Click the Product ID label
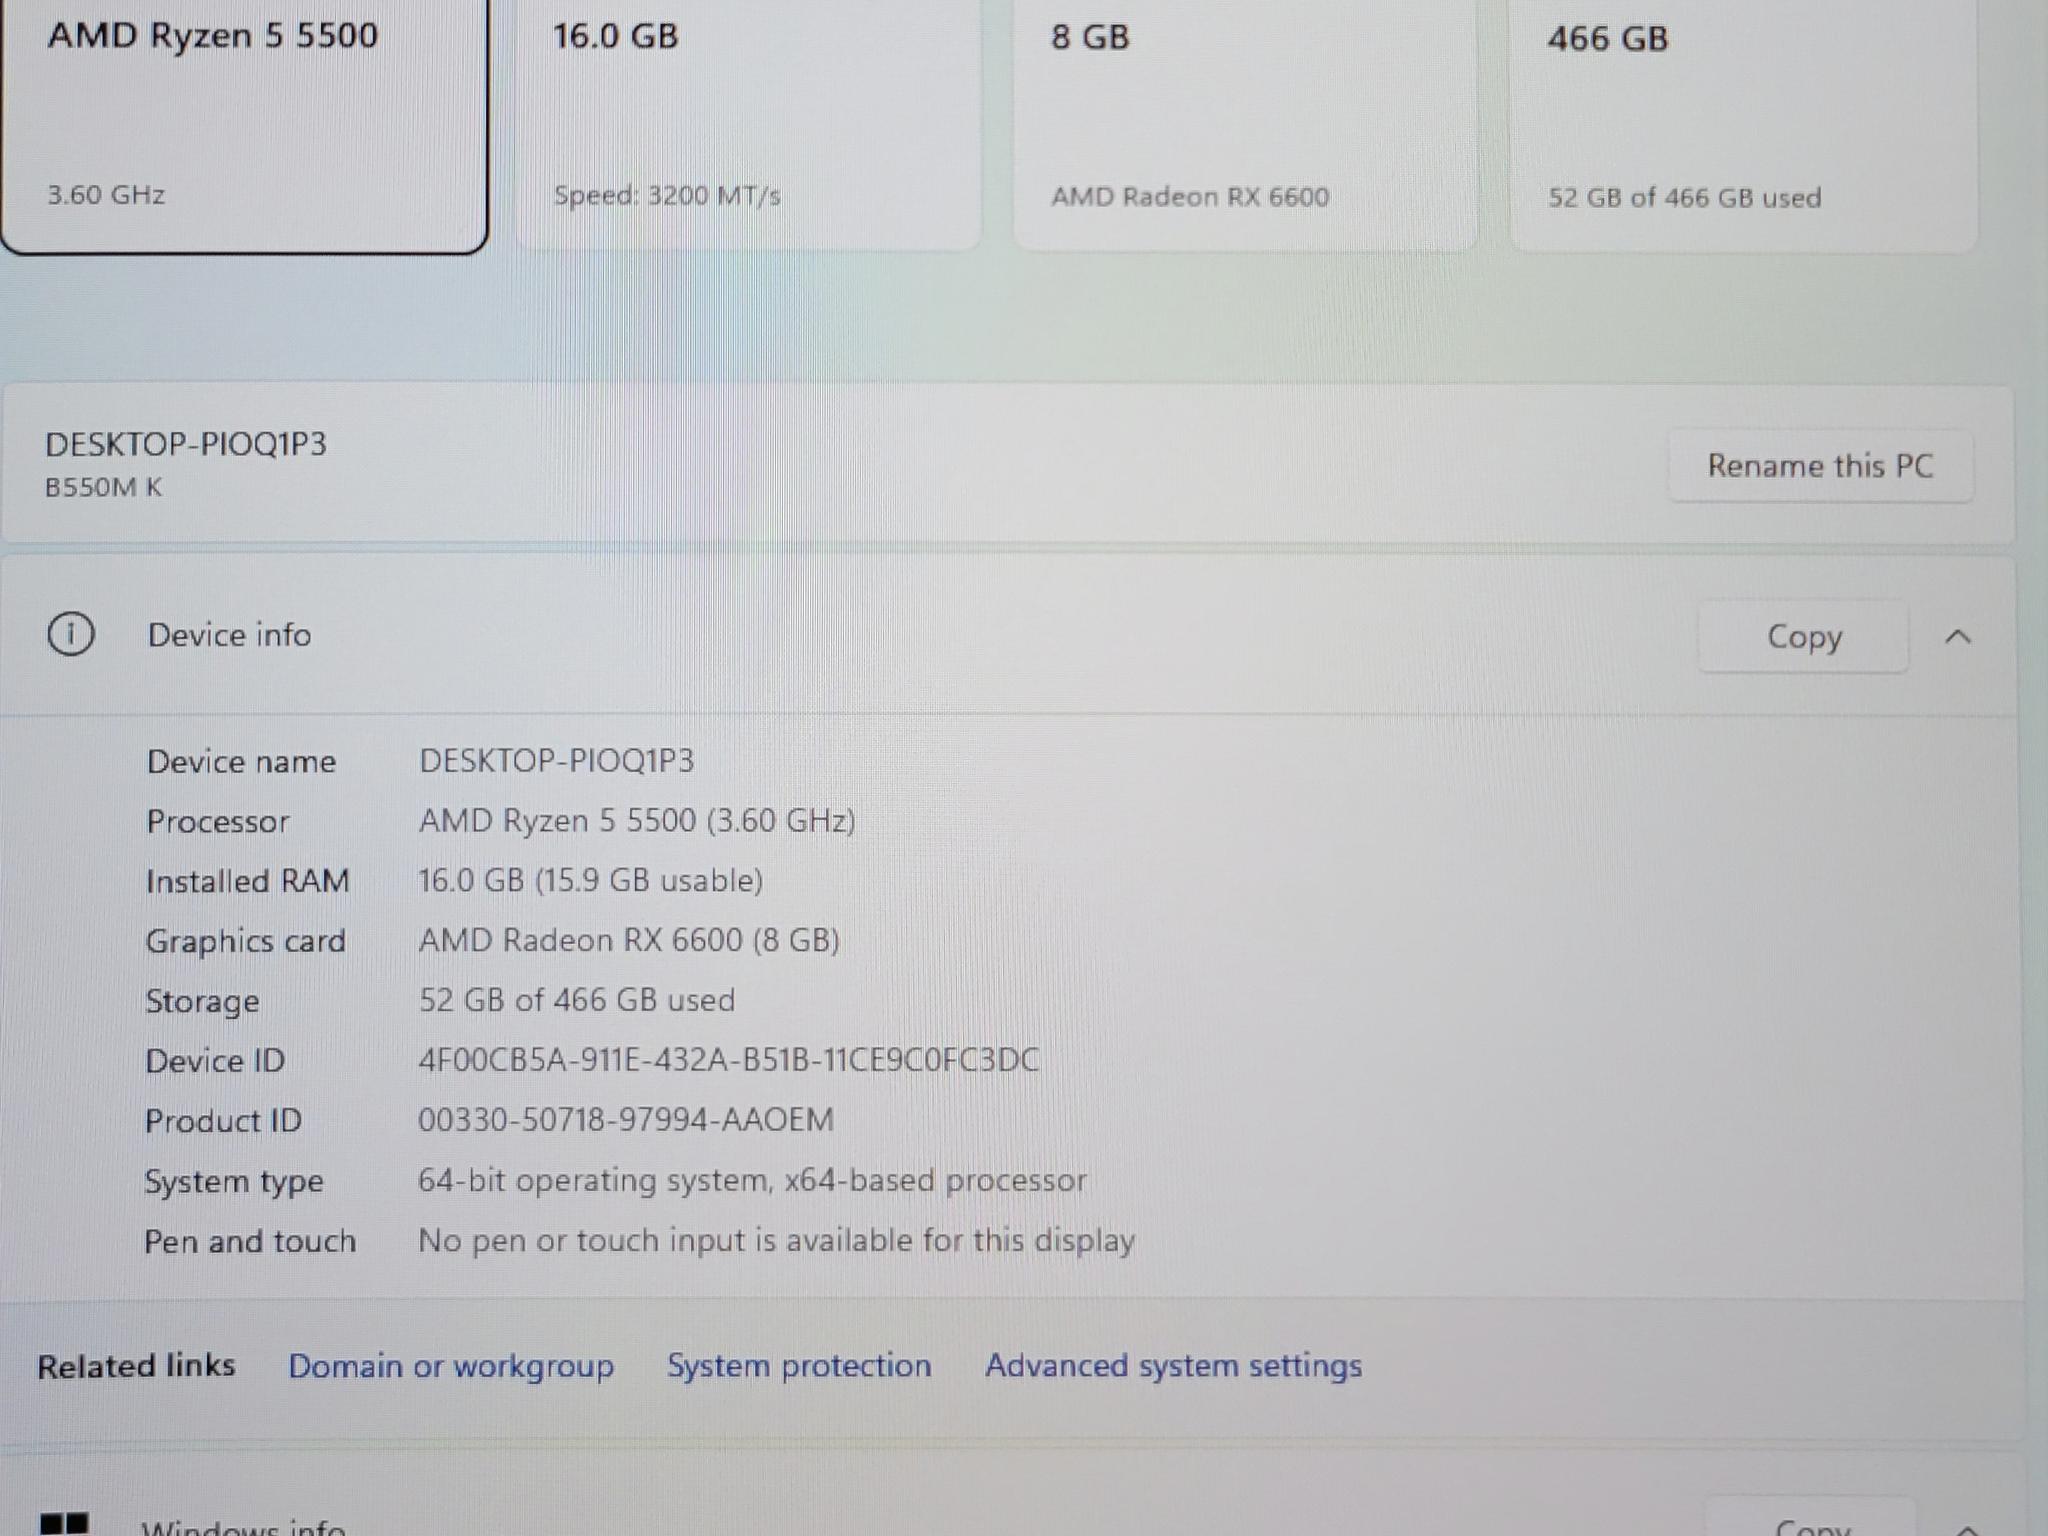Viewport: 2048px width, 1536px height. tap(223, 1121)
